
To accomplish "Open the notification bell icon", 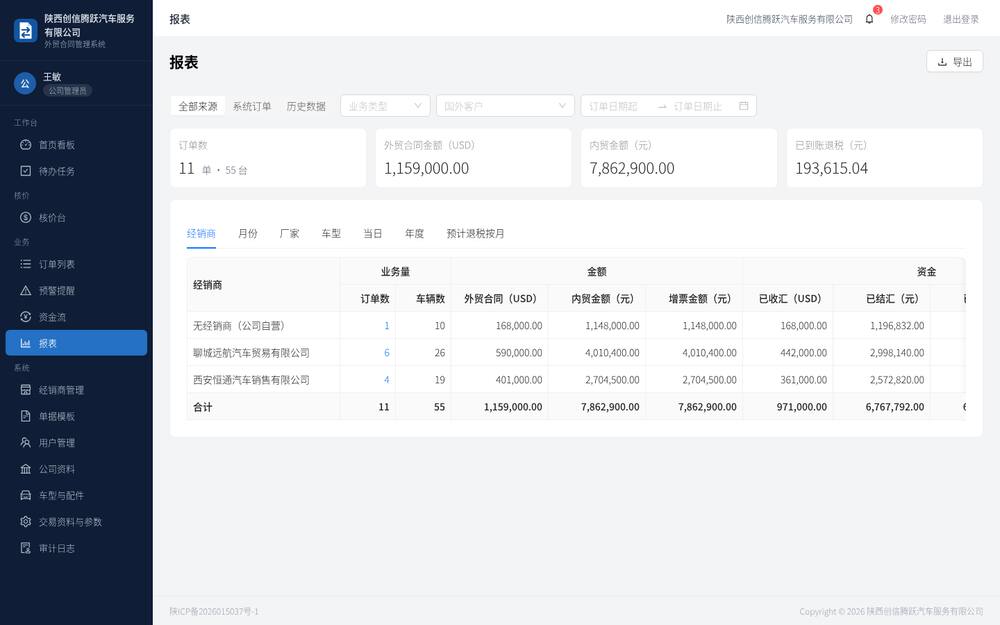I will pyautogui.click(x=869, y=19).
